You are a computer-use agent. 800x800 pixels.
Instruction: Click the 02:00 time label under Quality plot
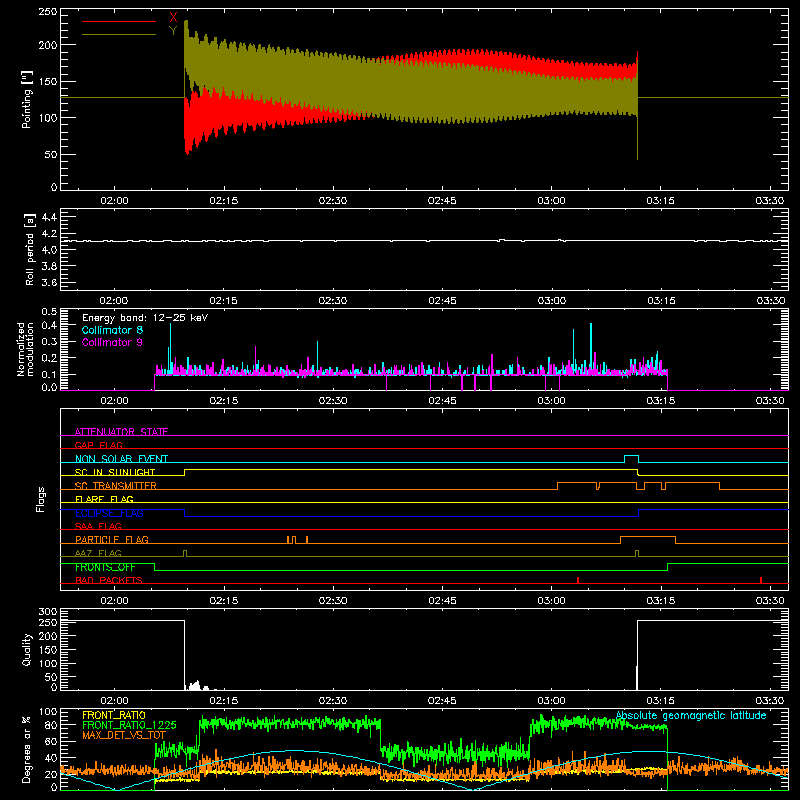114,701
